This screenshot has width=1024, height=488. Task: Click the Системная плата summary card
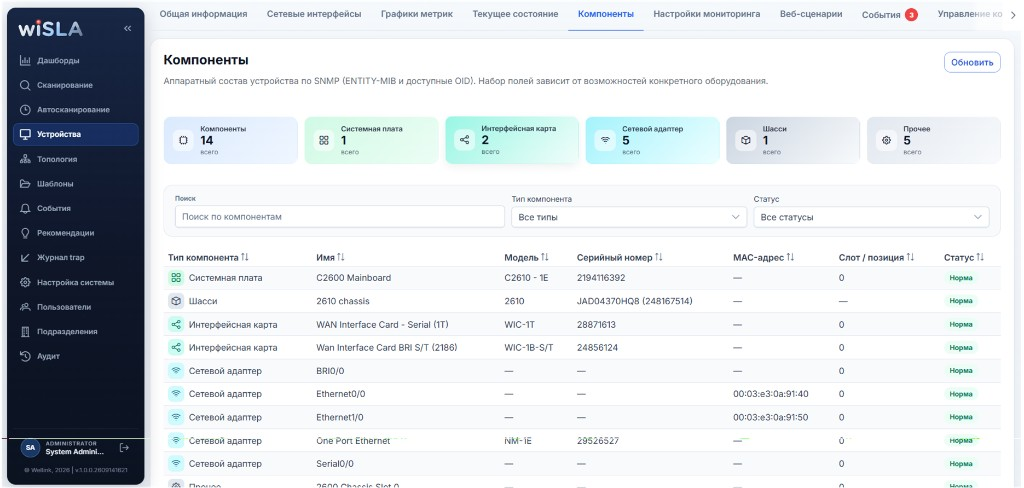pyautogui.click(x=372, y=140)
